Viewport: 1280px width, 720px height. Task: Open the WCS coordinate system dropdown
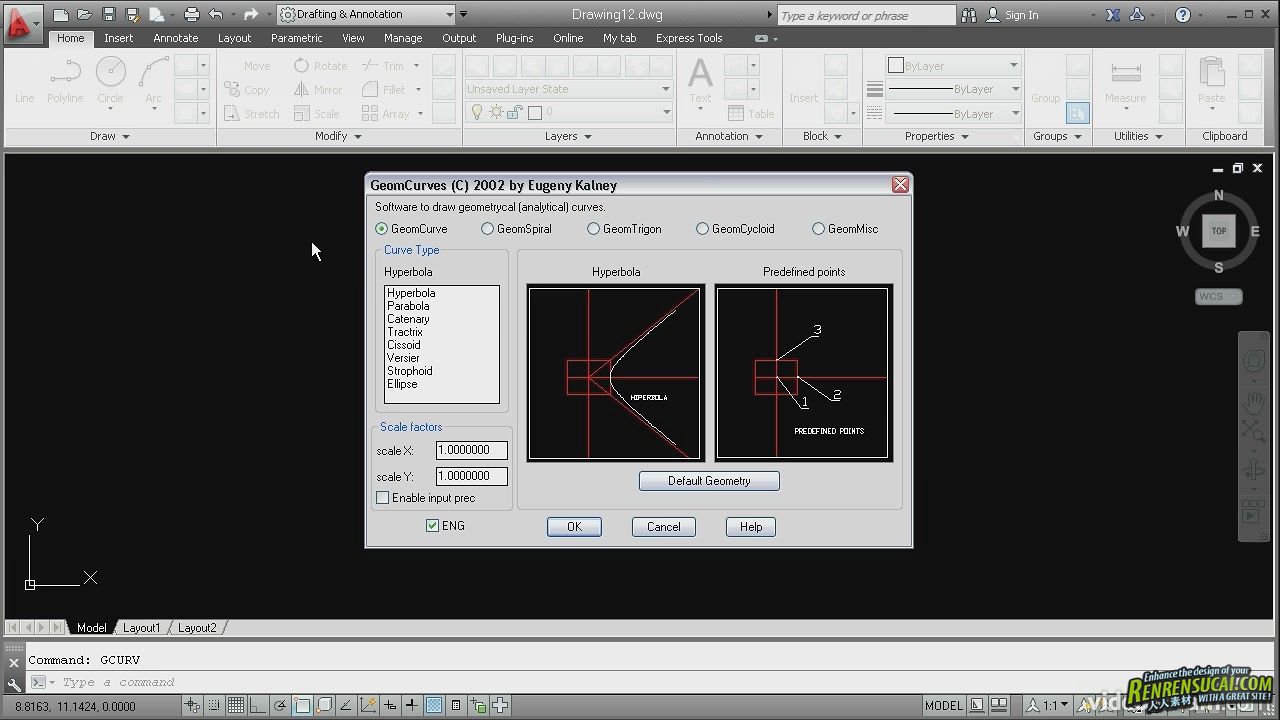(1218, 297)
